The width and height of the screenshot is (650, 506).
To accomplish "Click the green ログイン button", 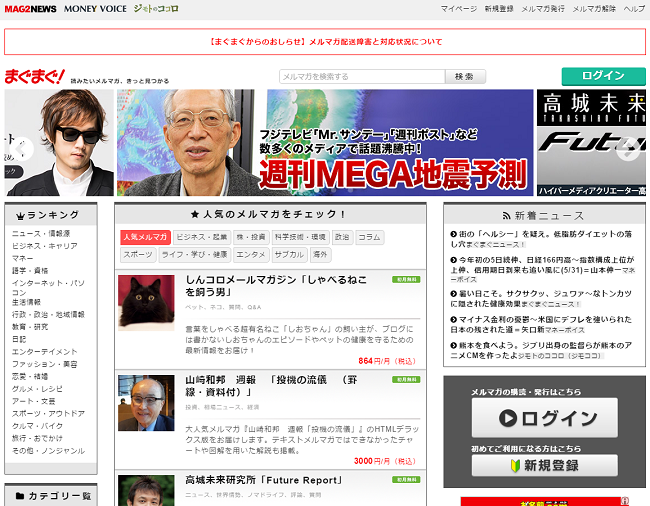I will click(604, 76).
